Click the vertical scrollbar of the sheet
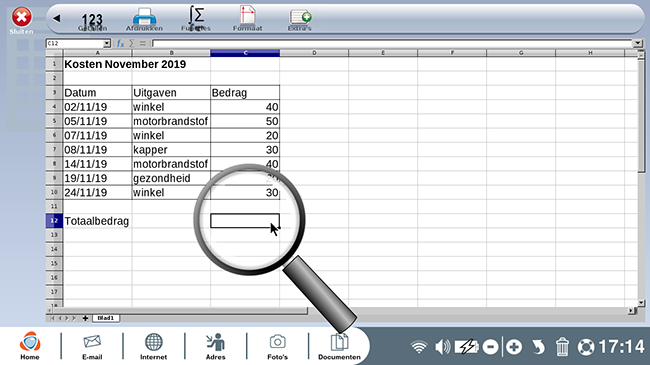 (x=641, y=178)
